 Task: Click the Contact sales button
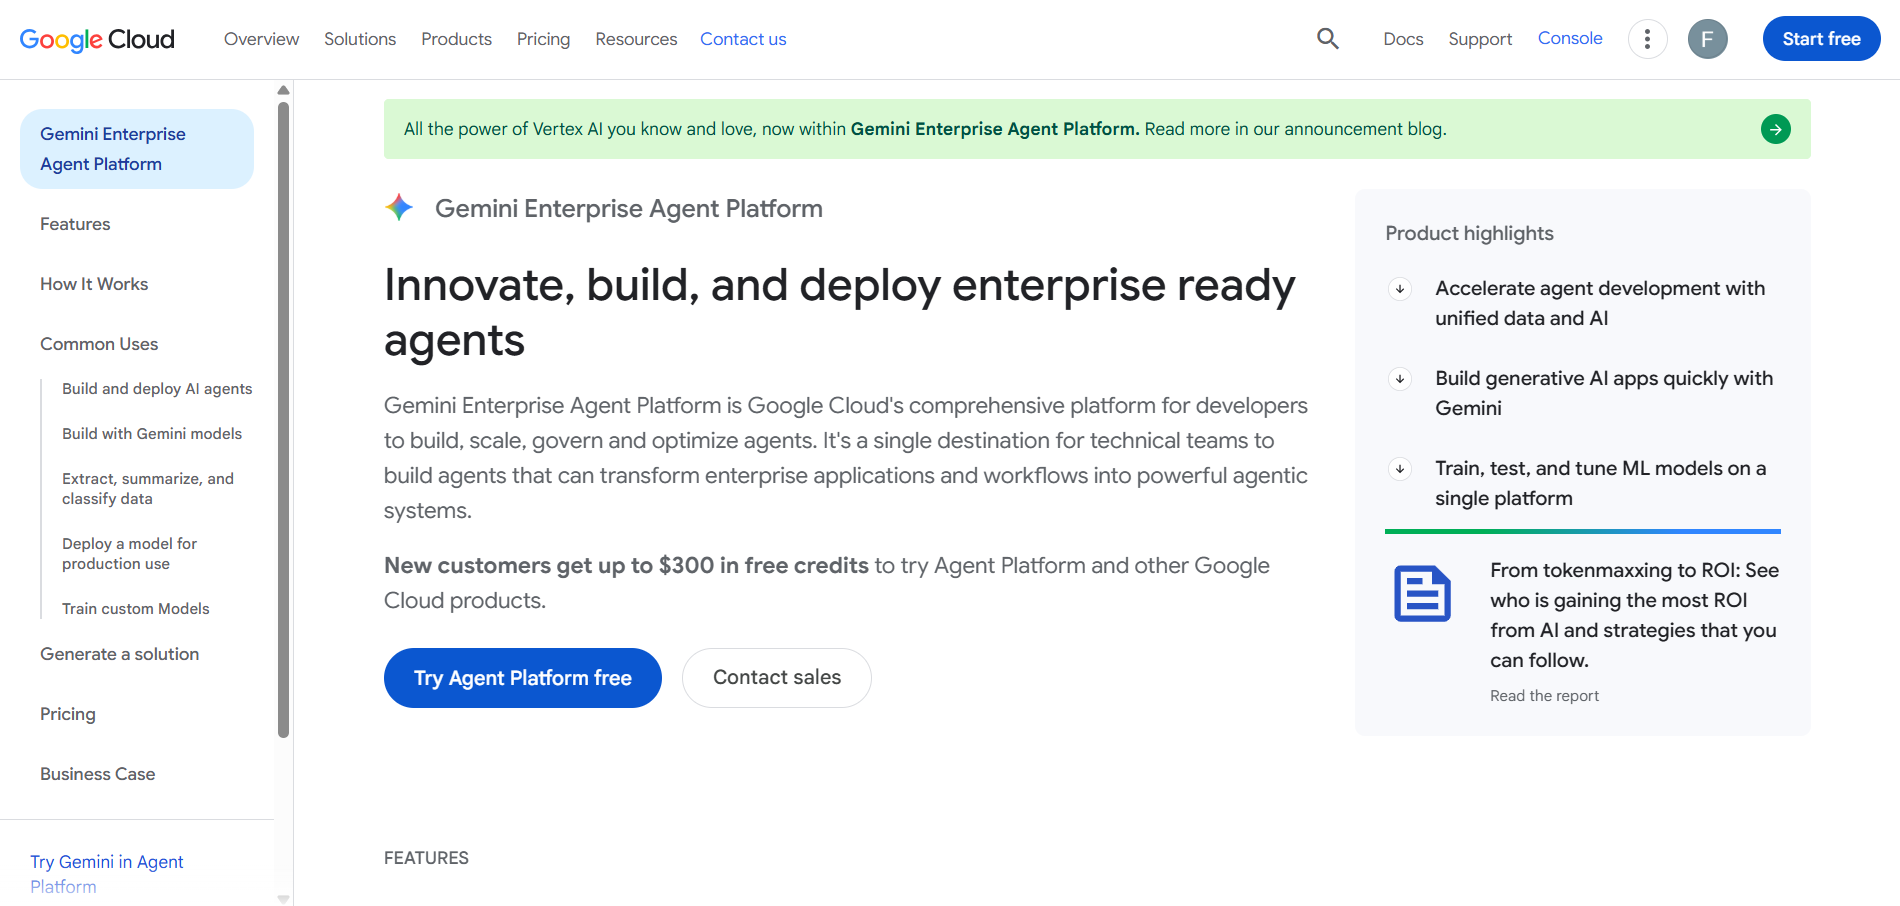pyautogui.click(x=777, y=678)
